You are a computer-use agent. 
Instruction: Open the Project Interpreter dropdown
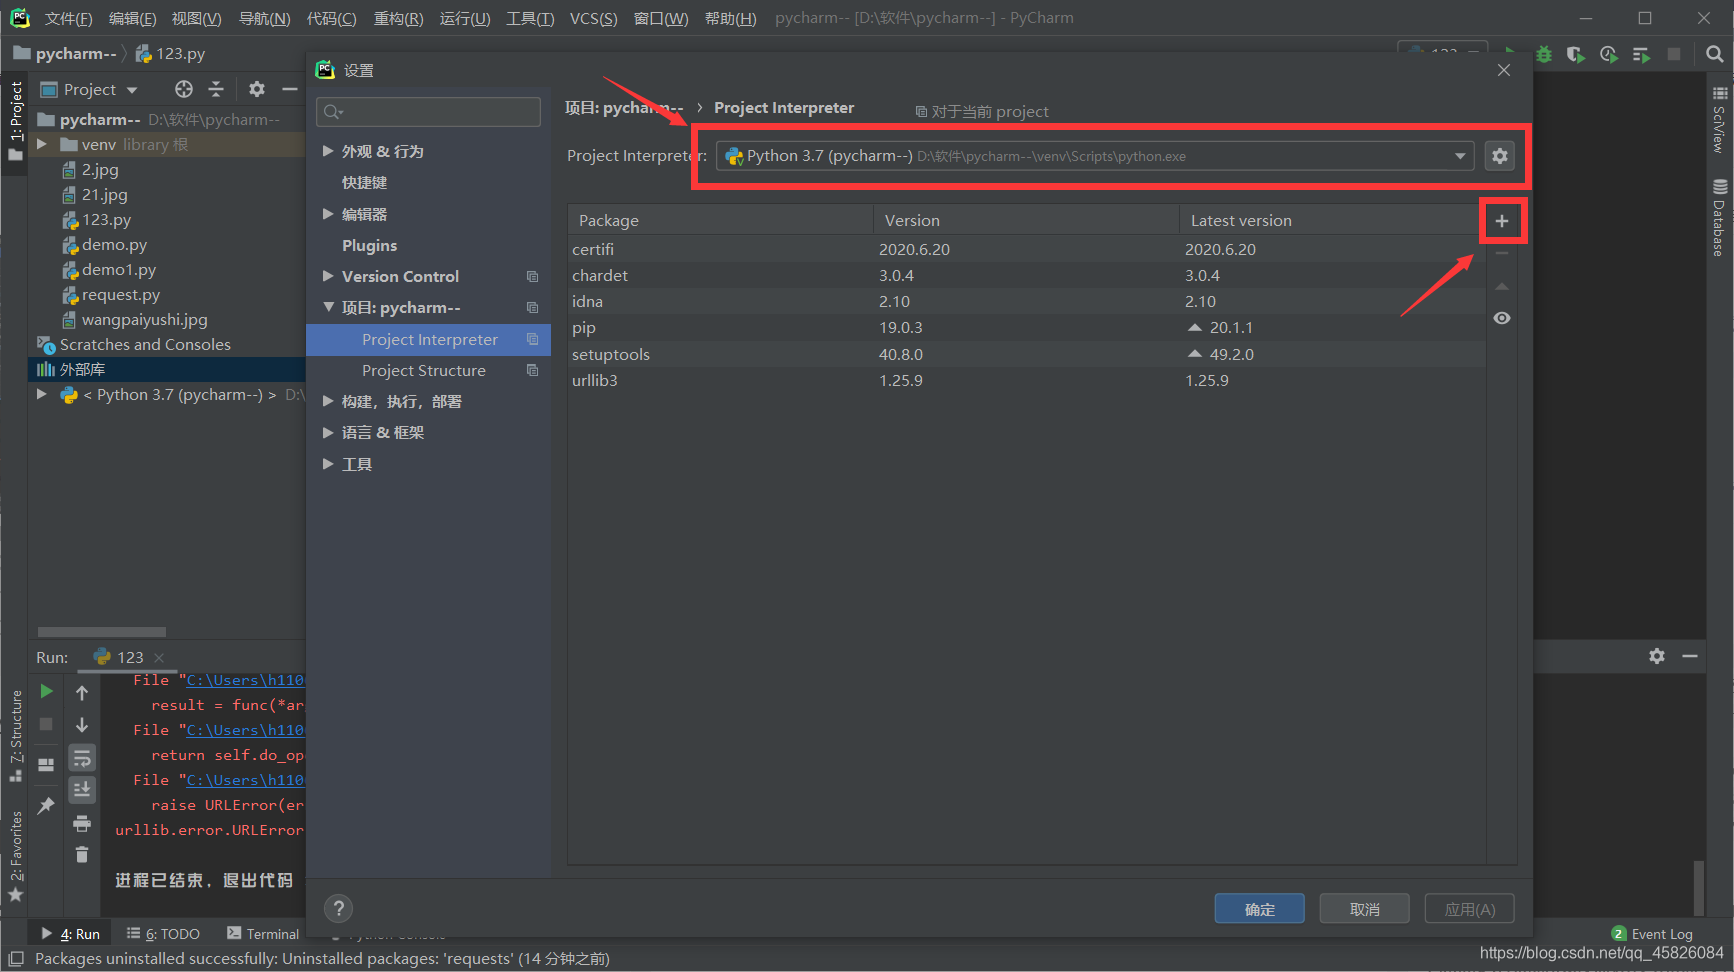pyautogui.click(x=1460, y=156)
